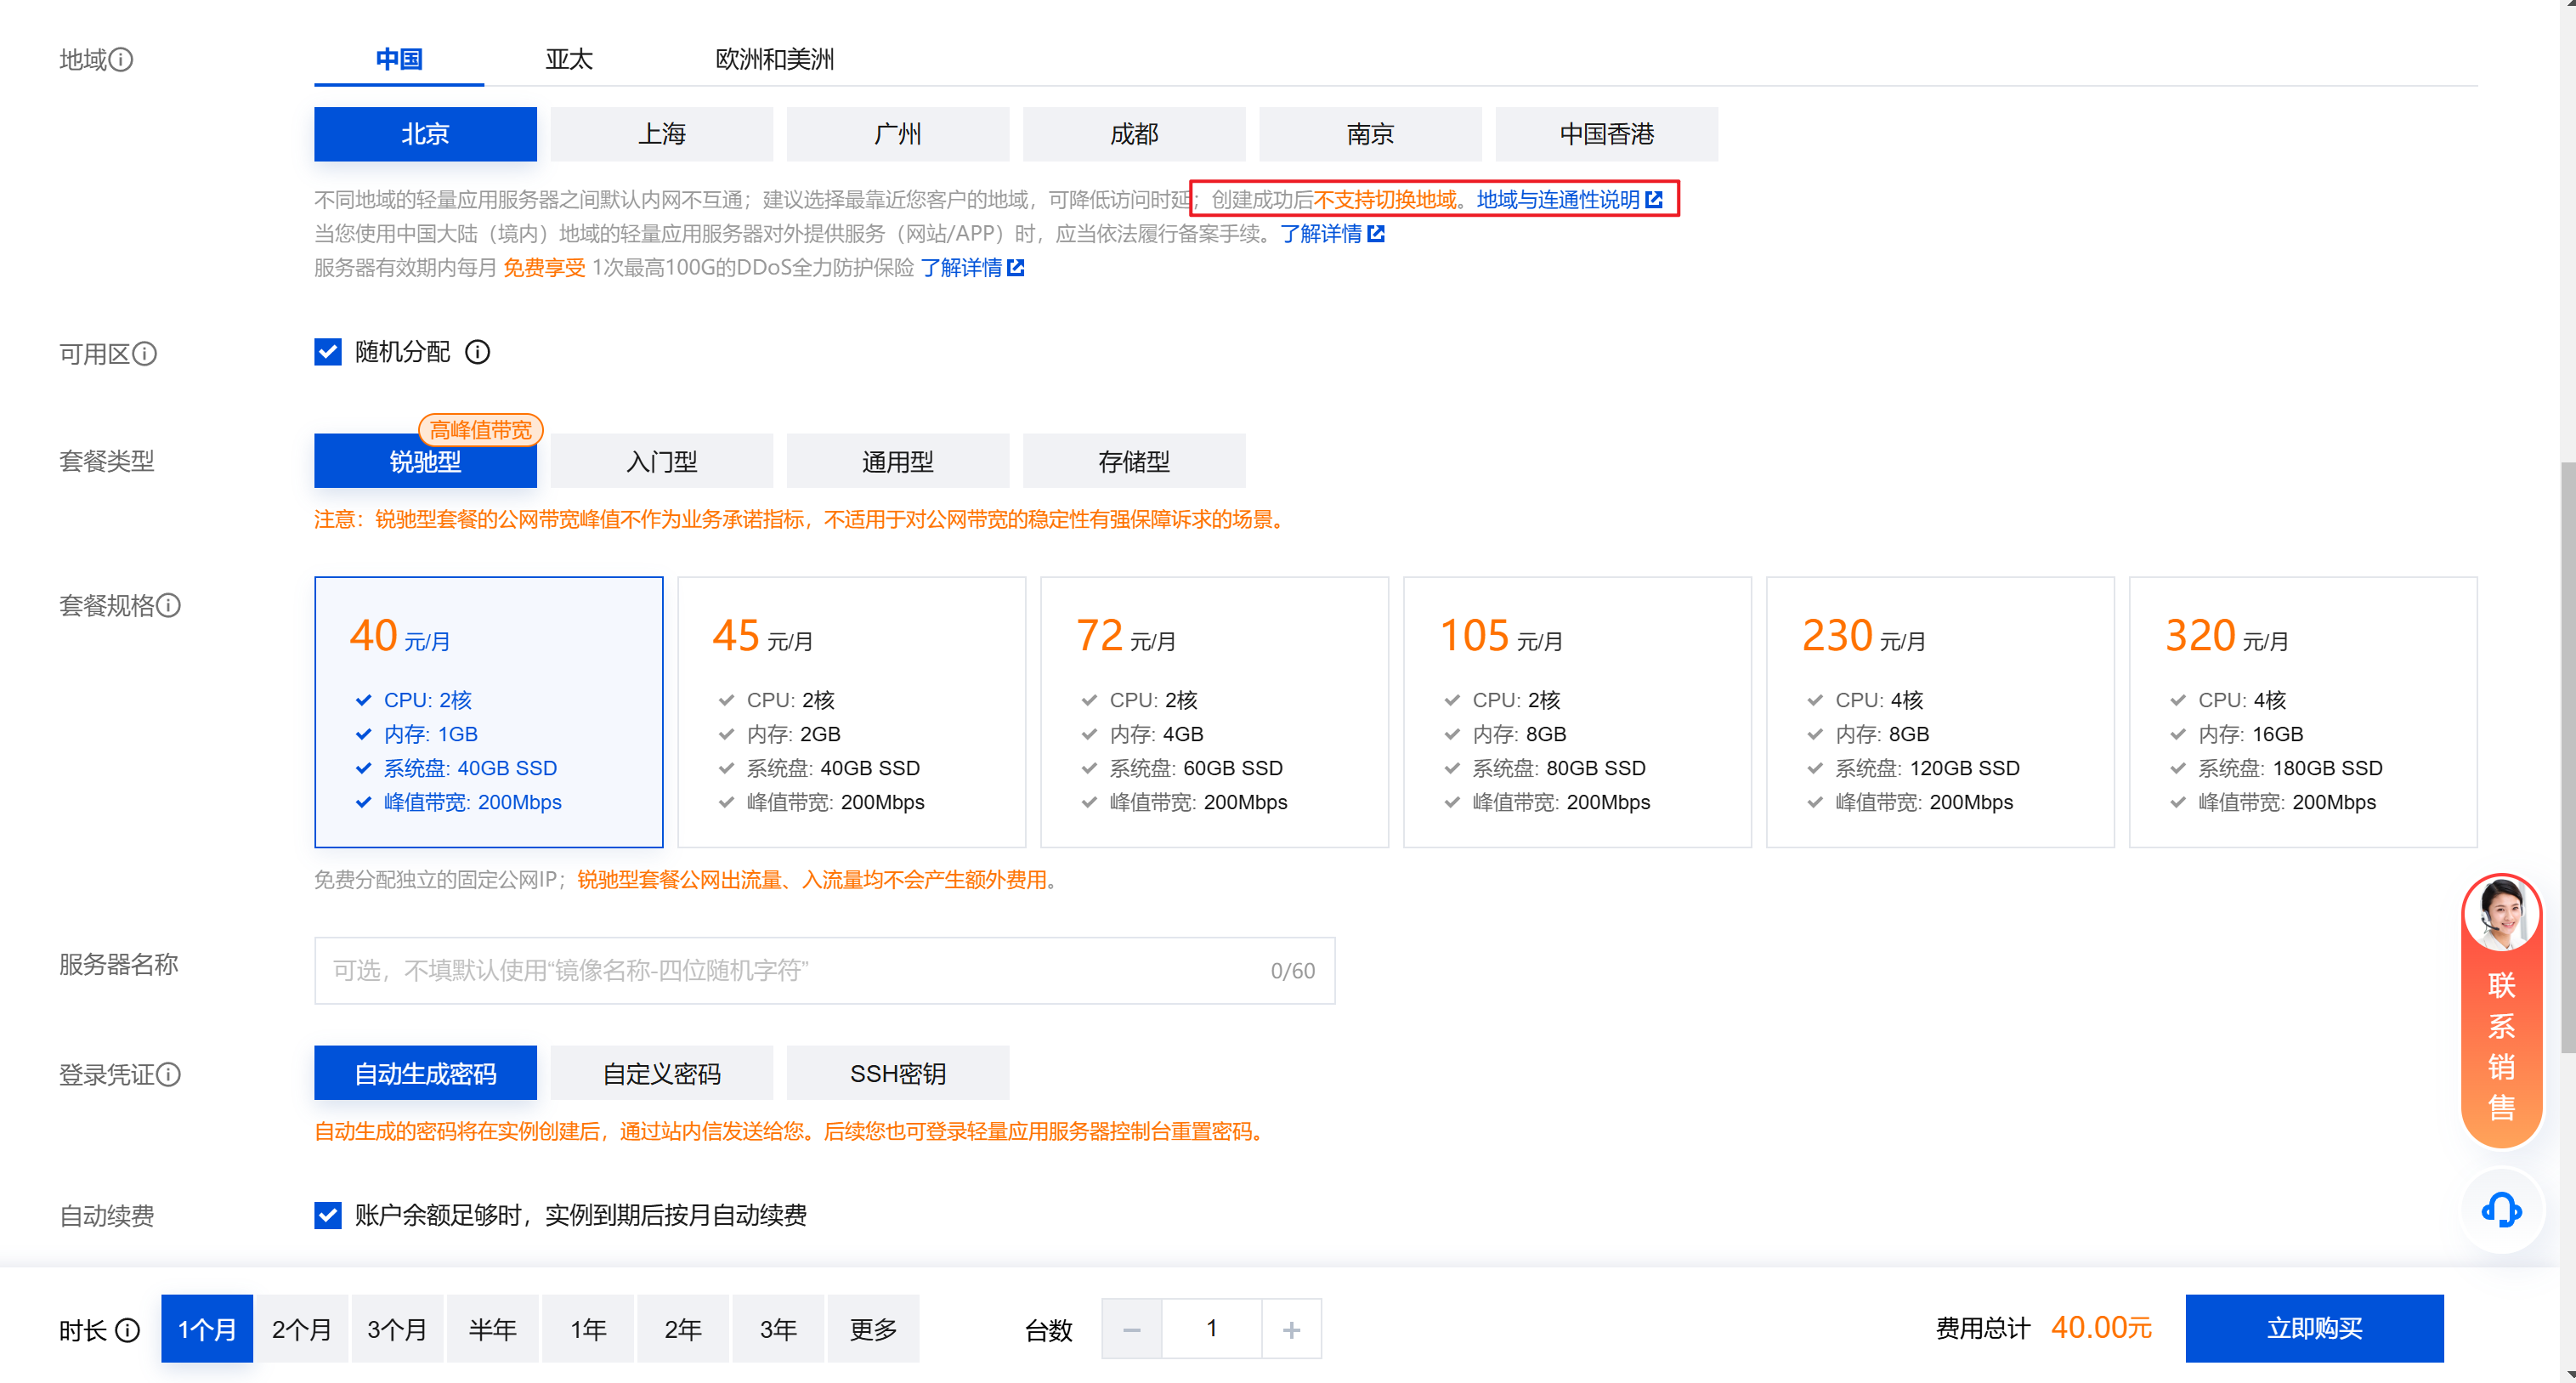Image resolution: width=2576 pixels, height=1383 pixels.
Task: Select the 成都 region
Action: click(x=1134, y=134)
